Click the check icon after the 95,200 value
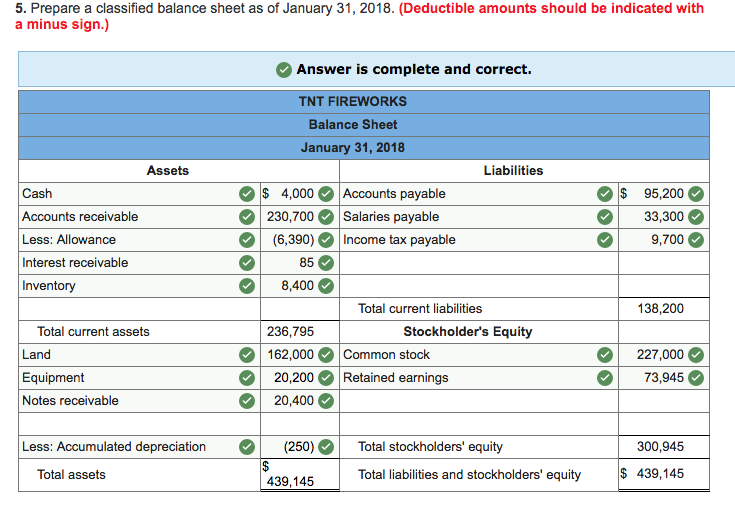Image resolution: width=735 pixels, height=524 pixels. click(696, 194)
